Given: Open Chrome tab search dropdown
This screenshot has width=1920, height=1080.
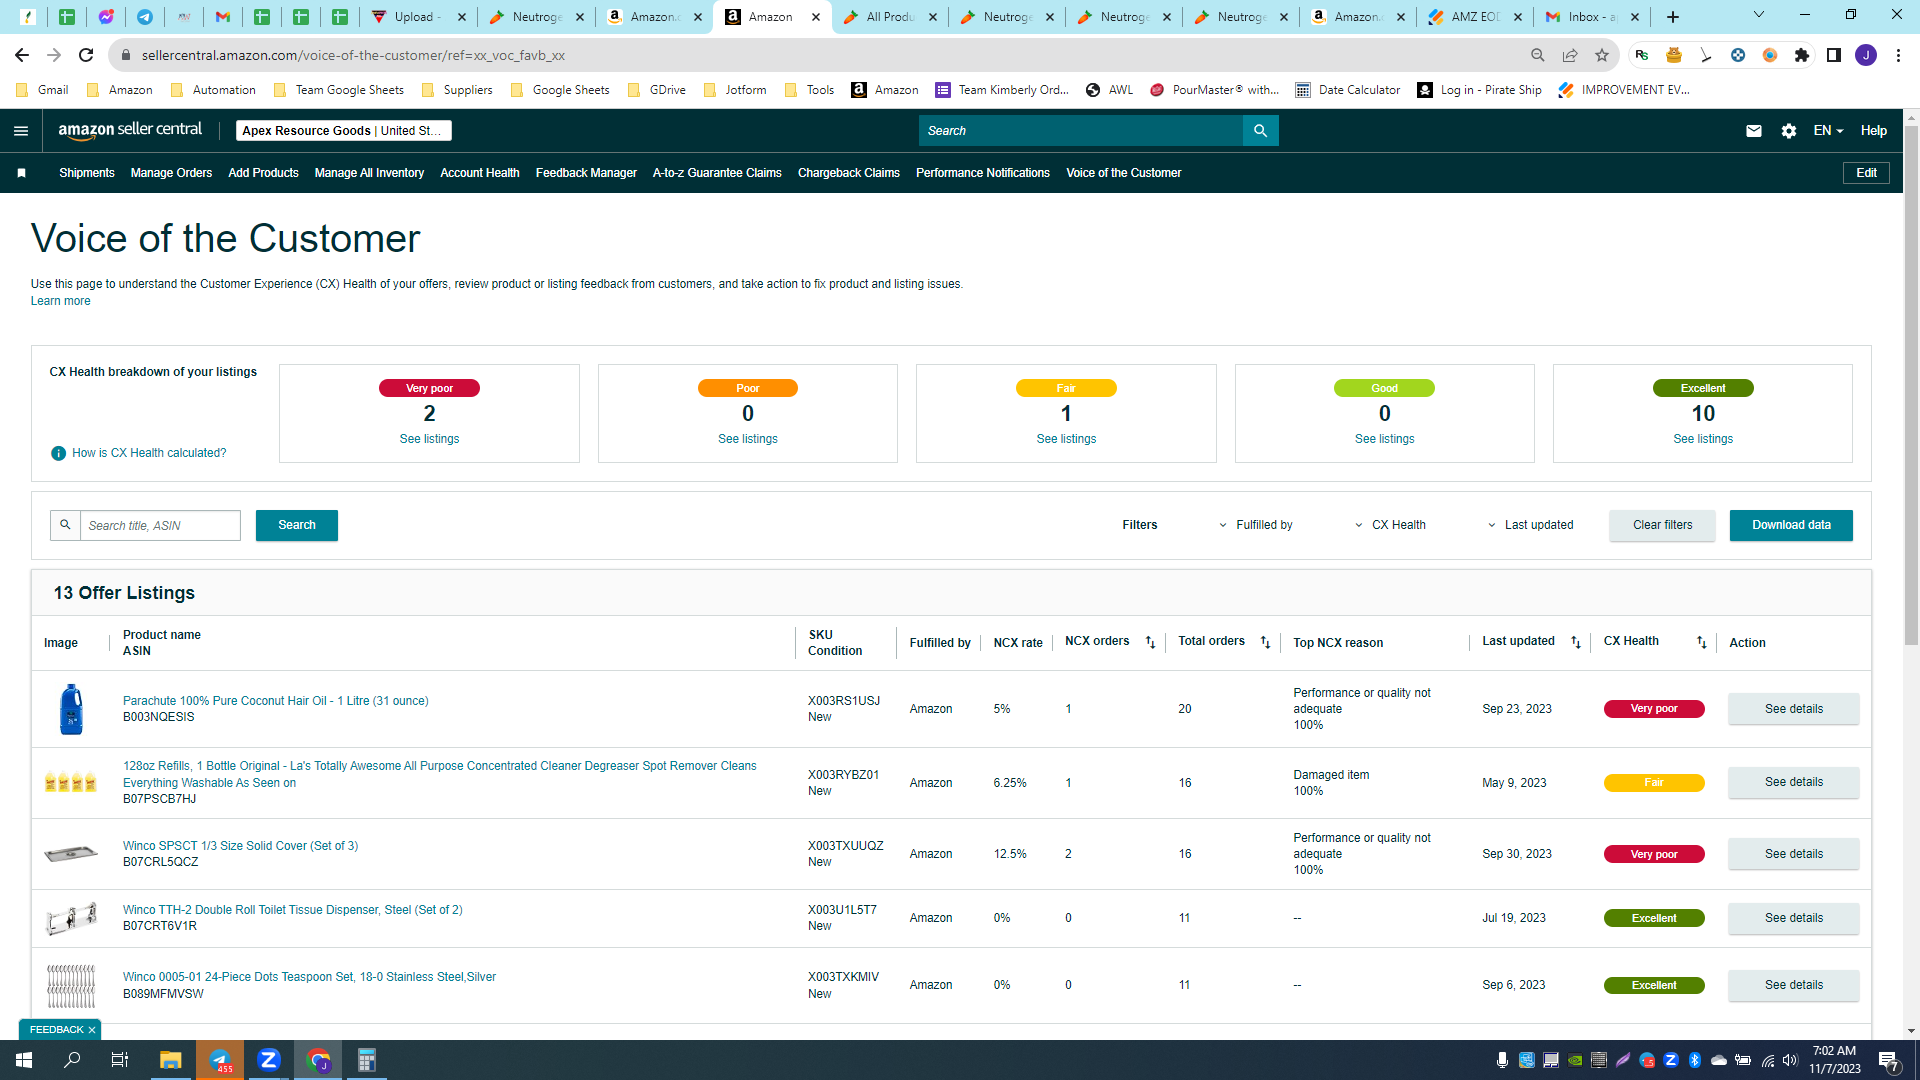Looking at the screenshot, I should [1759, 15].
